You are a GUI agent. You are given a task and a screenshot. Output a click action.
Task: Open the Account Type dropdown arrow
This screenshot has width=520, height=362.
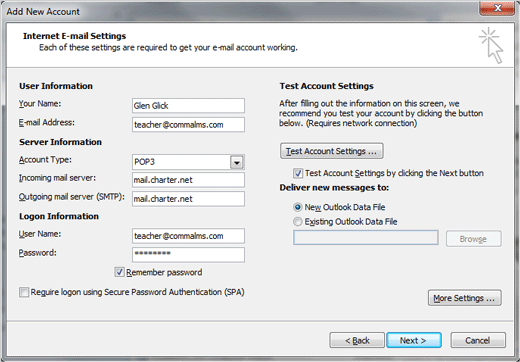coord(237,162)
